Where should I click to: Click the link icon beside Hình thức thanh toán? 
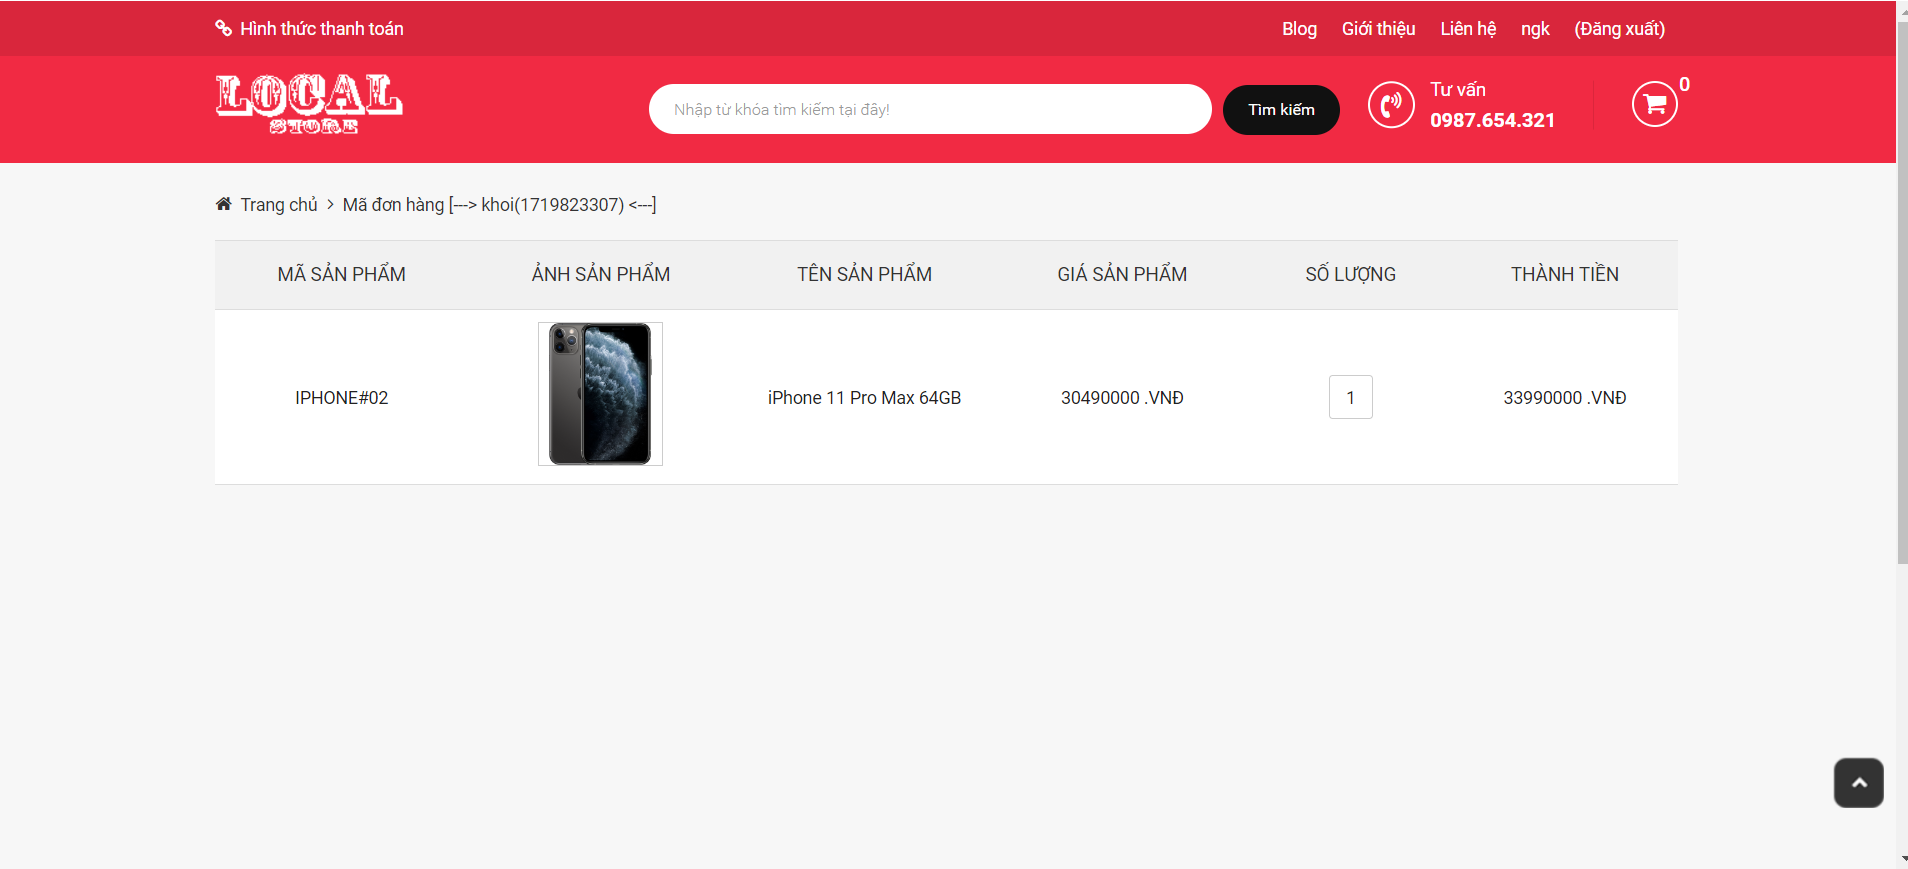(223, 28)
